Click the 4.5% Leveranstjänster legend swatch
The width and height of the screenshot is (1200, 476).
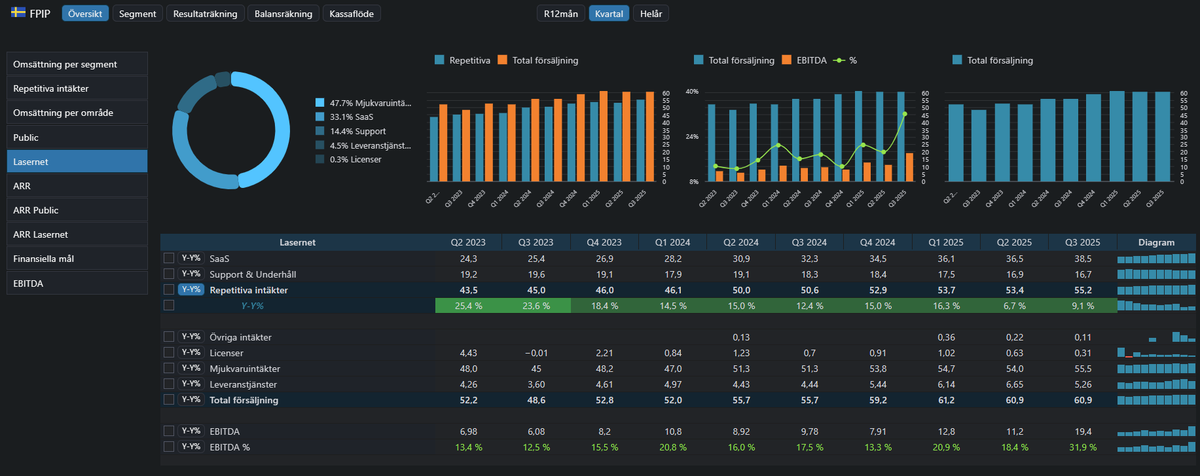(x=320, y=145)
